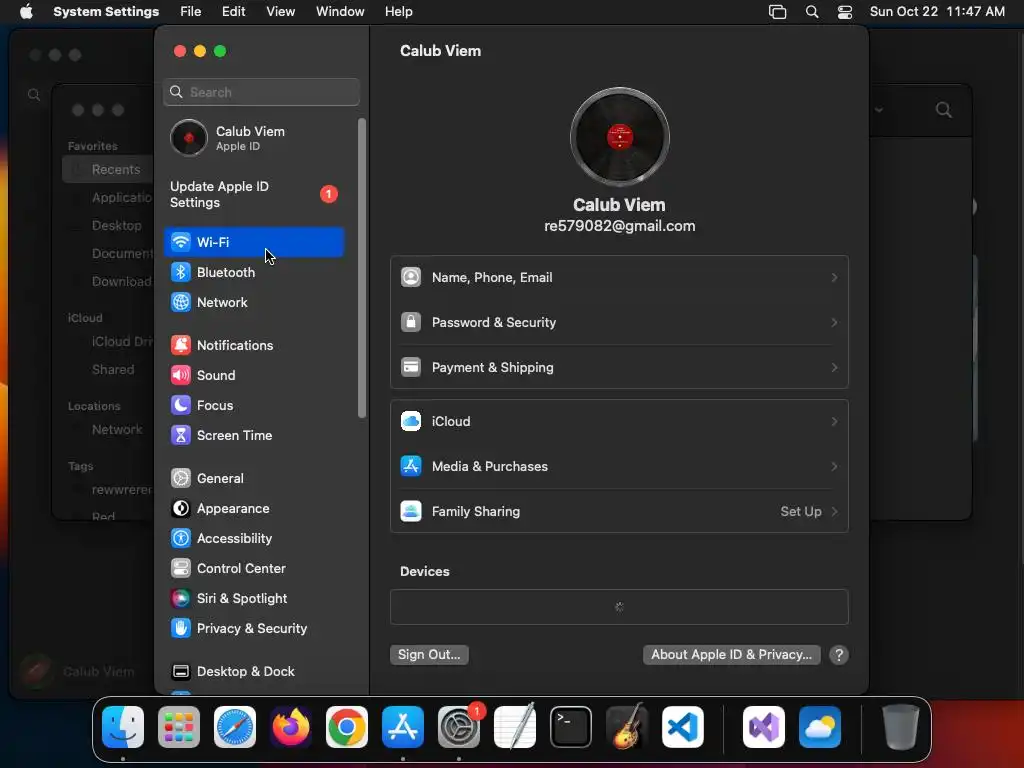
Task: Open Finder from the Dock
Action: tap(123, 726)
